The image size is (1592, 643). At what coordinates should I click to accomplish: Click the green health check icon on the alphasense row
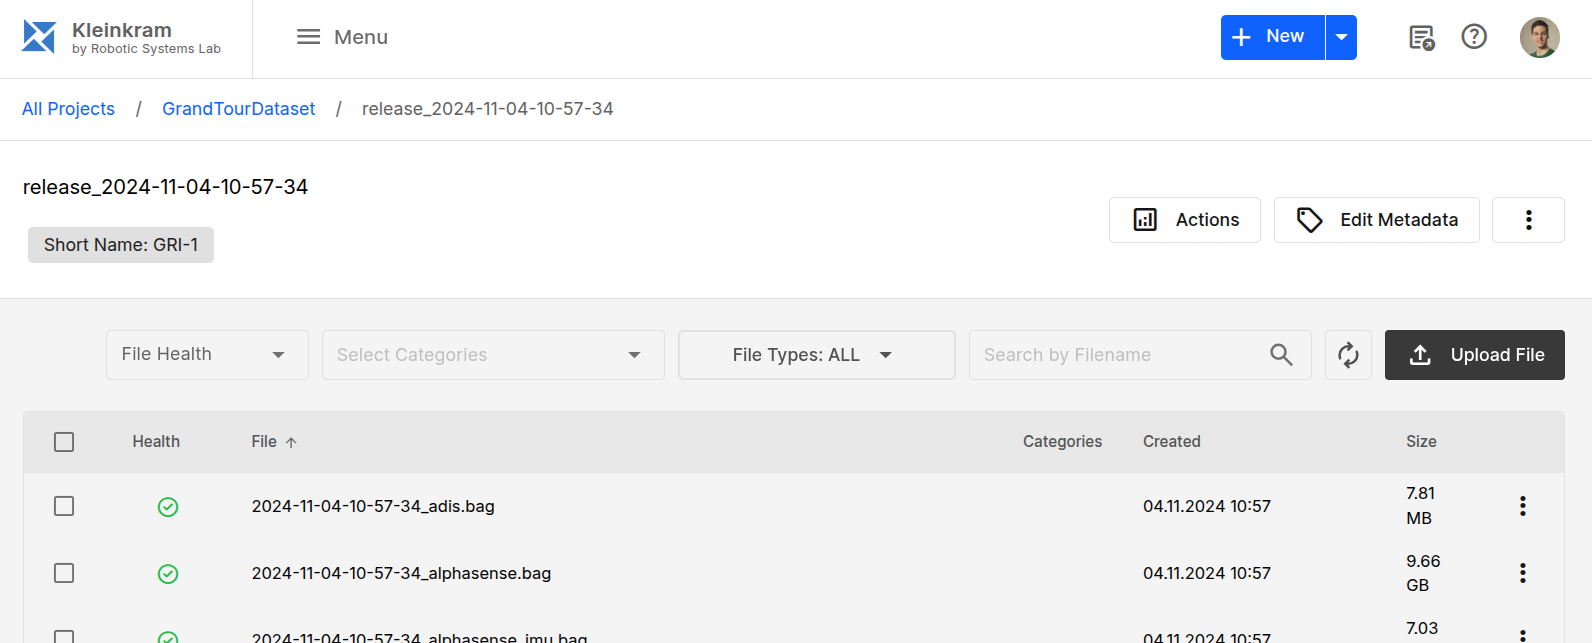pos(168,573)
